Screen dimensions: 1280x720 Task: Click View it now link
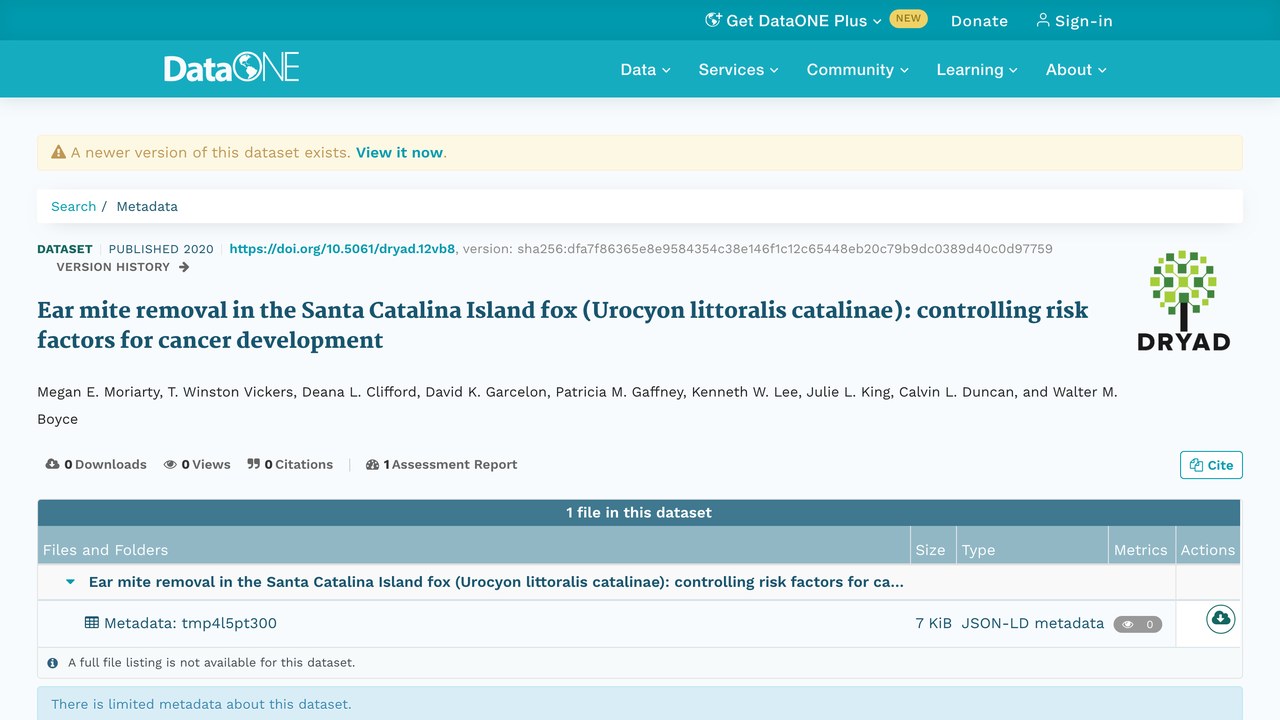[x=399, y=153]
